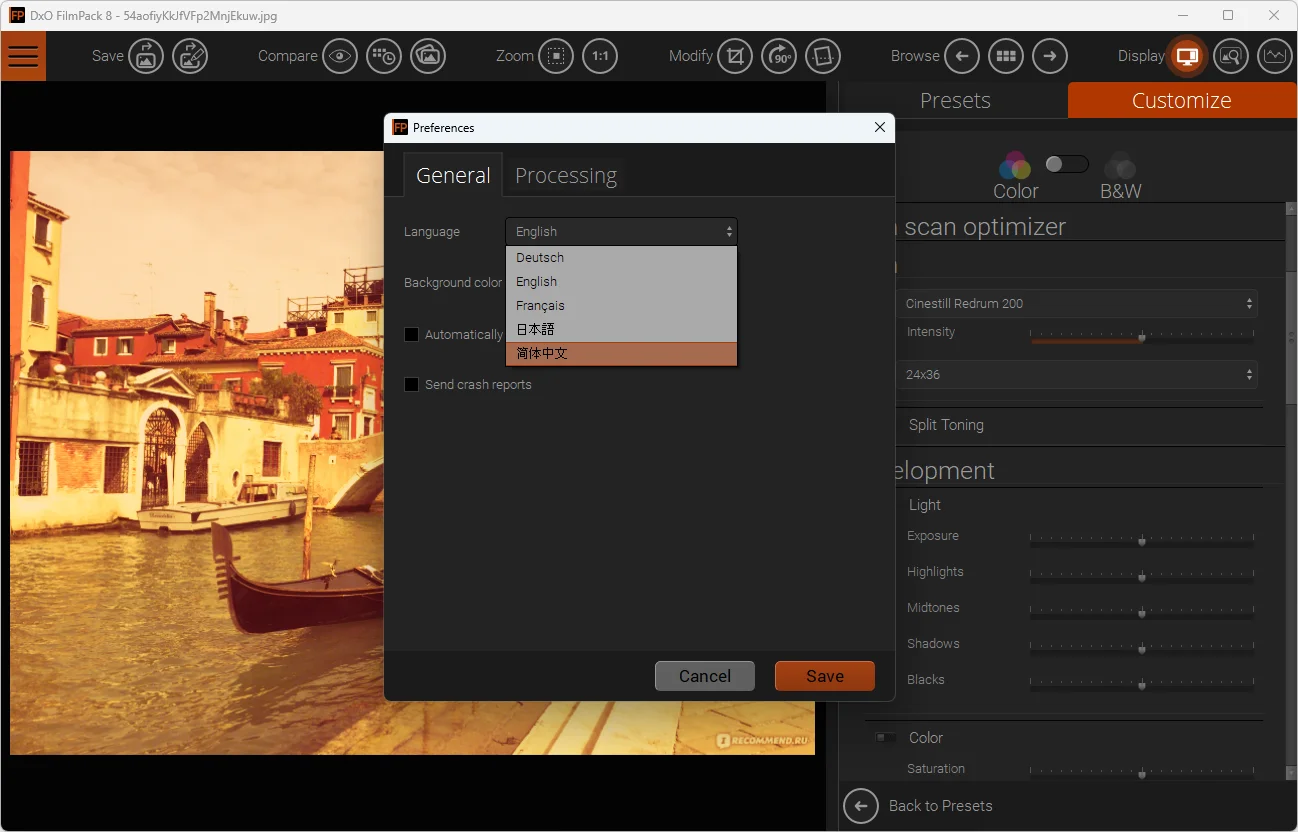Click the Compare eye icon
This screenshot has width=1298, height=832.
click(x=341, y=56)
